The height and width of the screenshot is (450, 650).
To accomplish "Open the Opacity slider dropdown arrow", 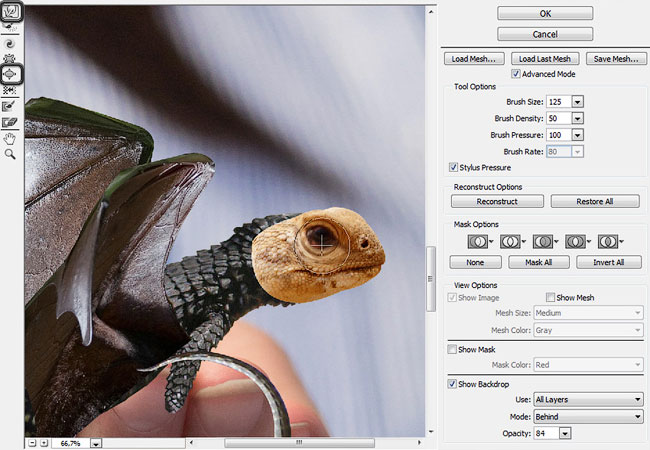I will (x=565, y=433).
